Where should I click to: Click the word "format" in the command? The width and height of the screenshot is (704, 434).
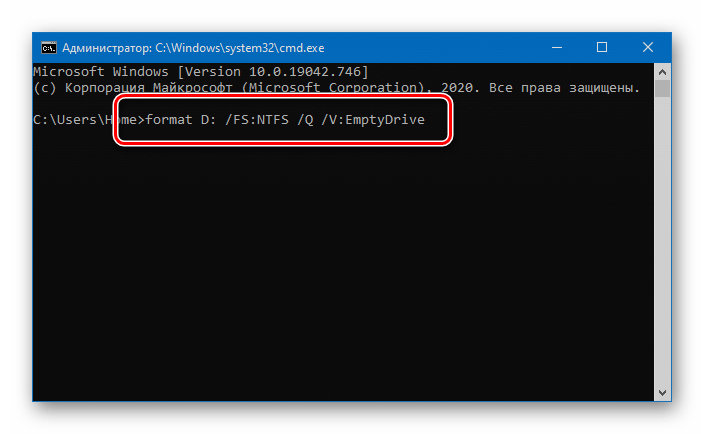coord(169,123)
